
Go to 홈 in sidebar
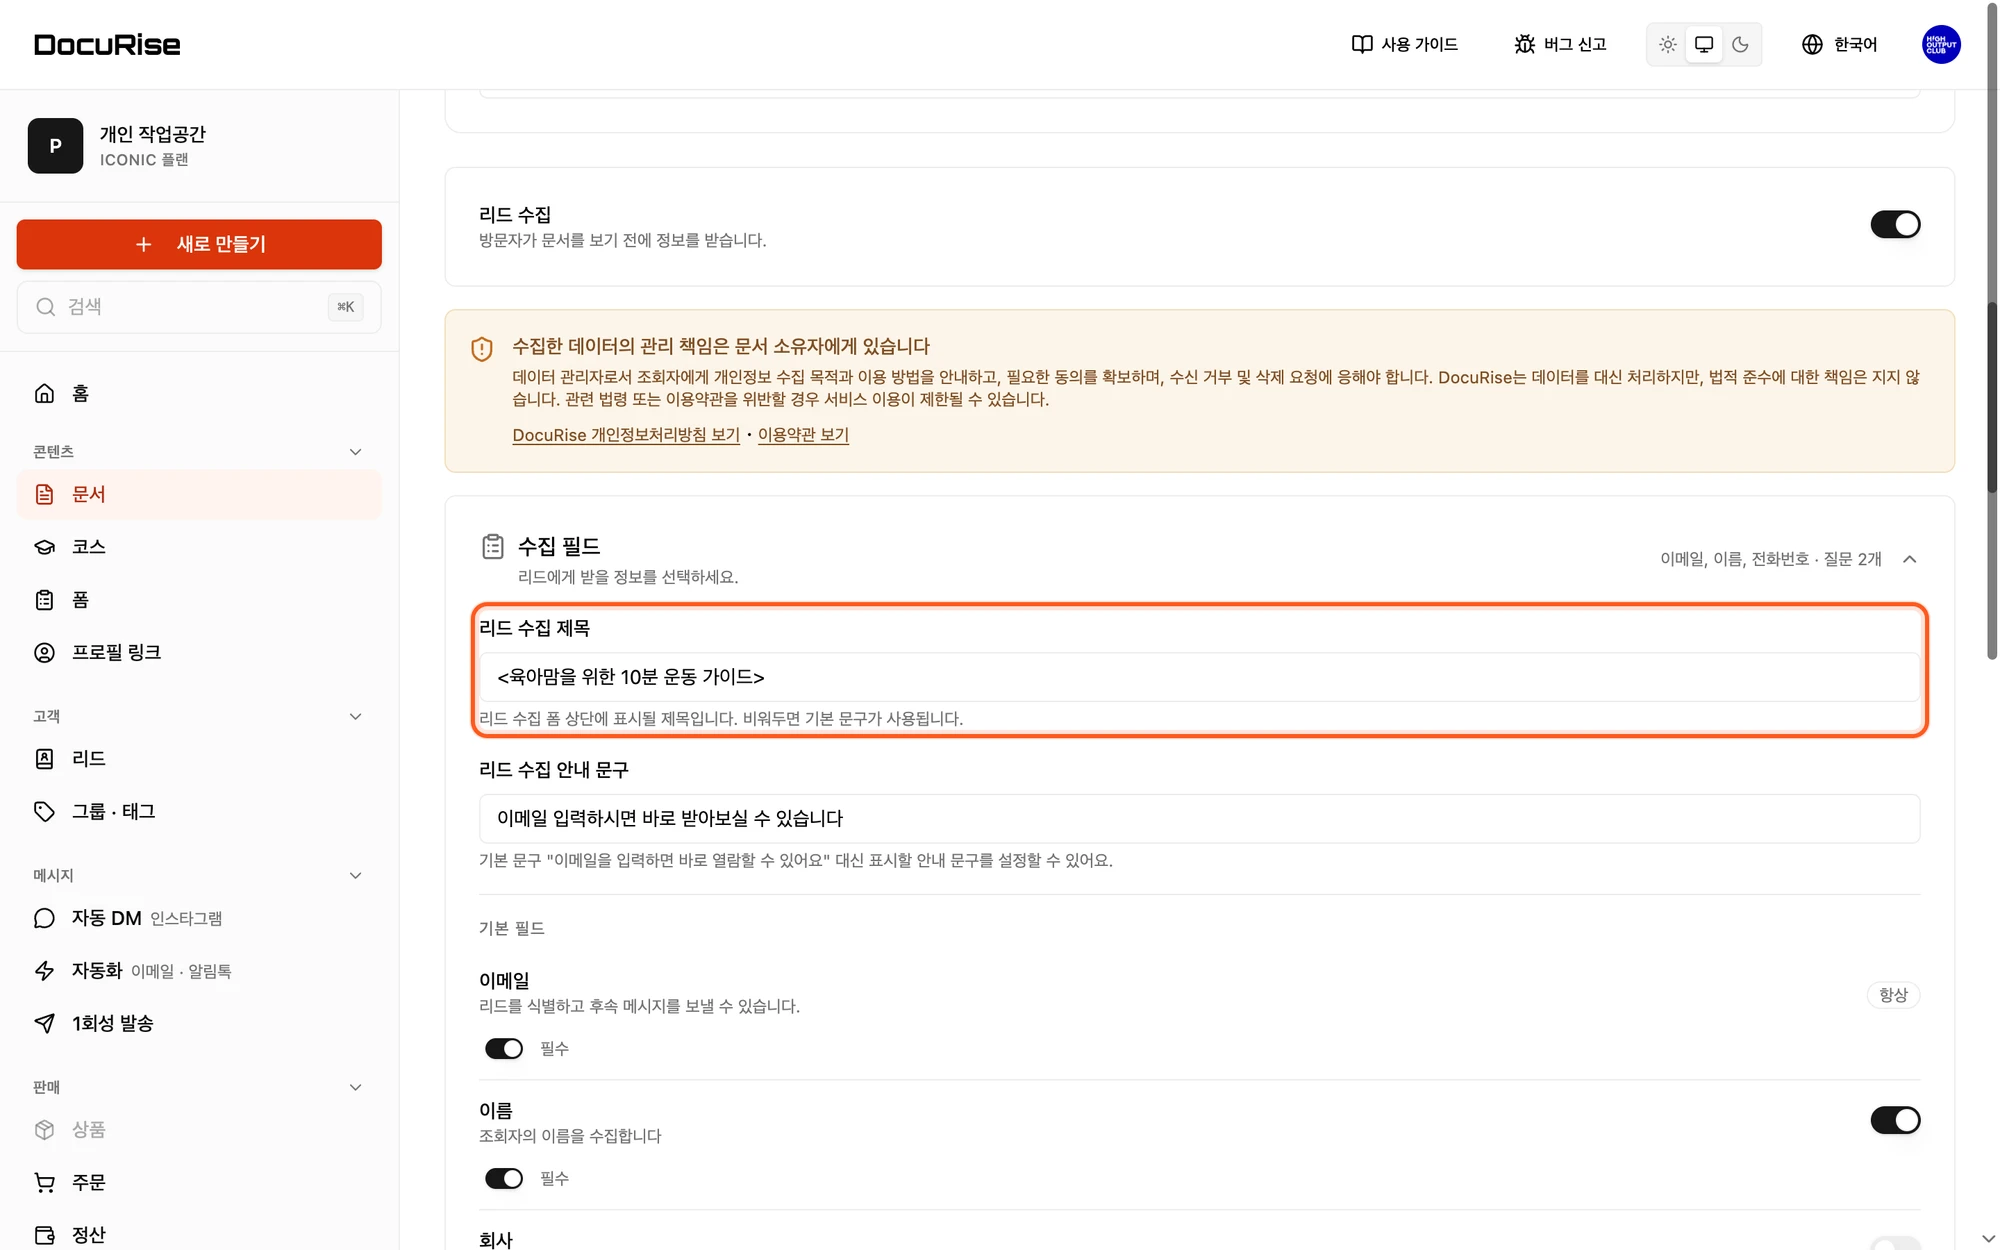(x=199, y=393)
